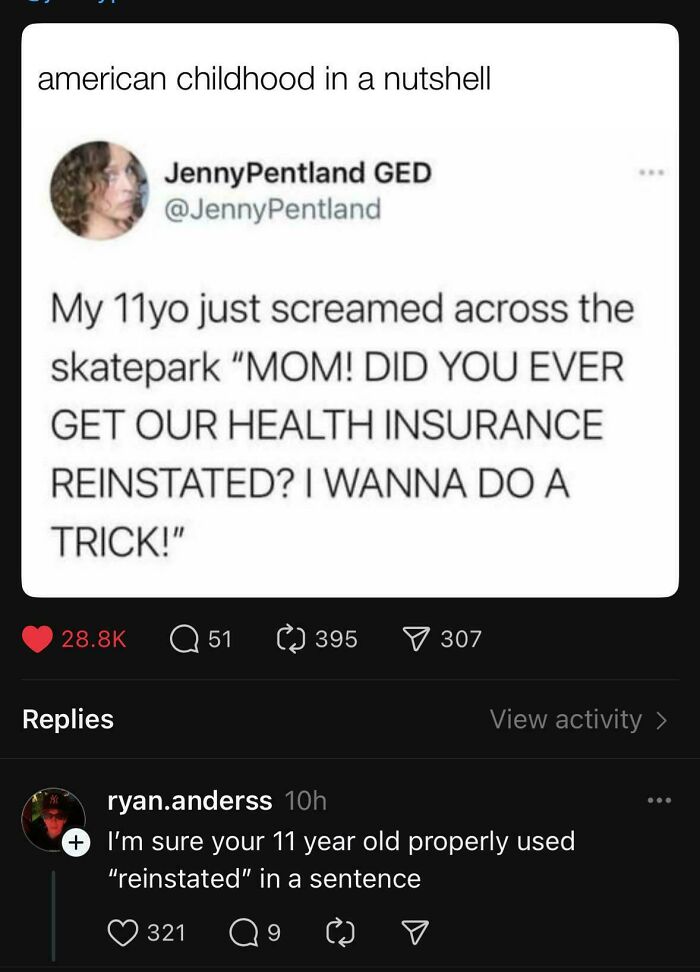
Task: Follow ryan.anderss using the plus badge
Action: tap(75, 843)
